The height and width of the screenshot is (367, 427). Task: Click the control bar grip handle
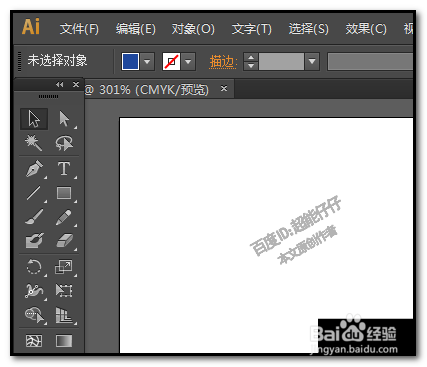pyautogui.click(x=20, y=61)
